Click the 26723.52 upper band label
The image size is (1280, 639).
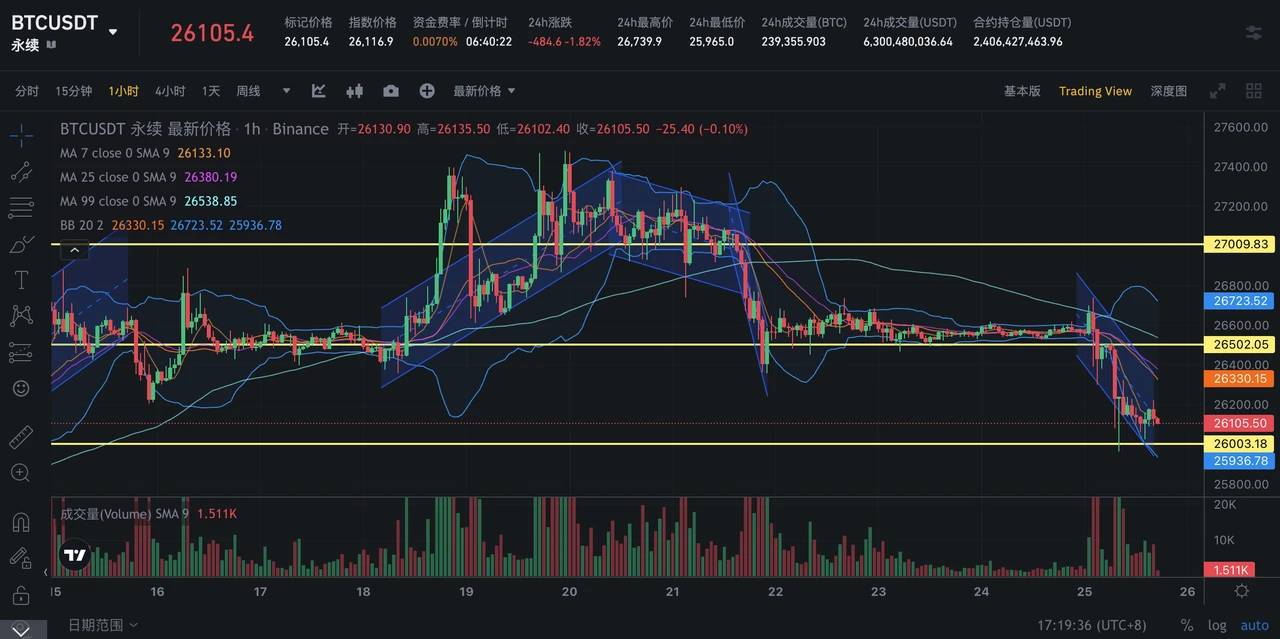[x=1241, y=301]
